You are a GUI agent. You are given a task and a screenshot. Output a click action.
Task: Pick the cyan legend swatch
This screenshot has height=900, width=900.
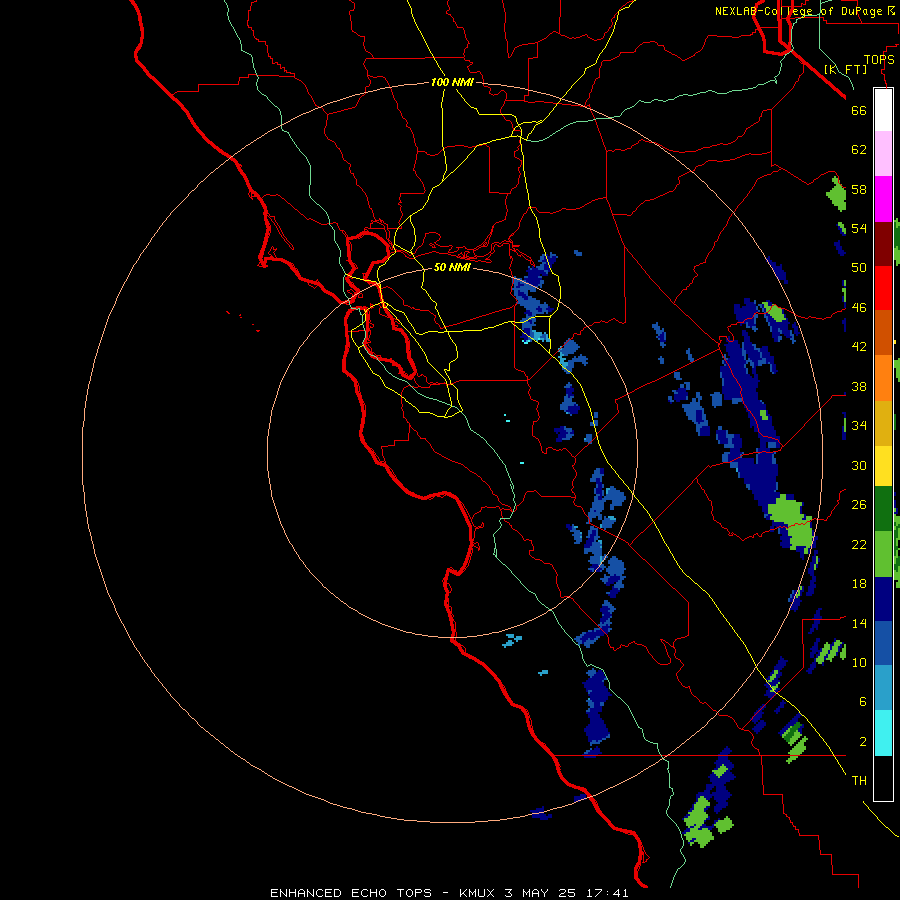pos(883,733)
